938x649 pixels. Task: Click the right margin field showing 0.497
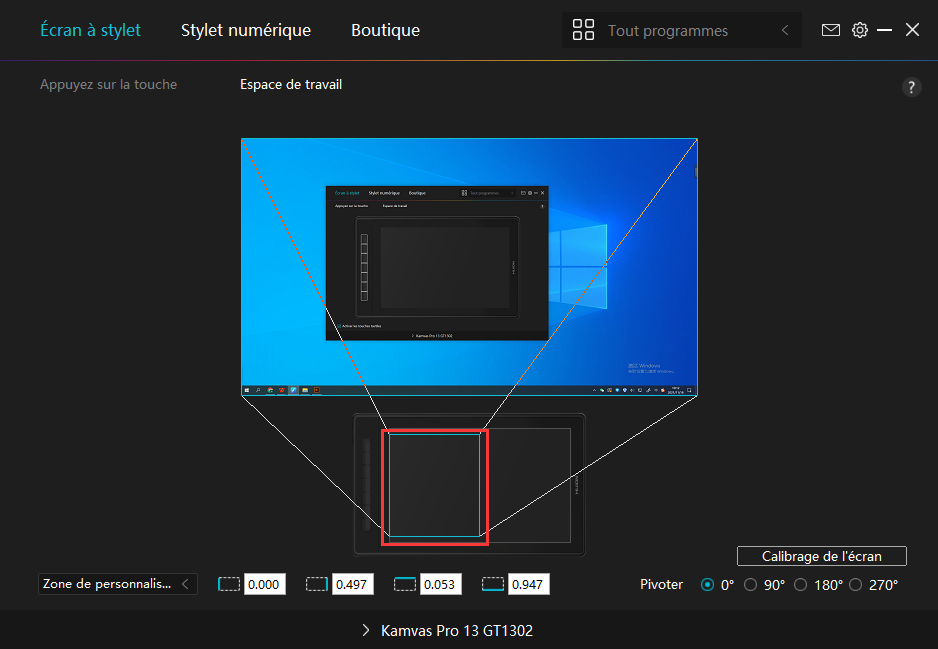[x=352, y=584]
